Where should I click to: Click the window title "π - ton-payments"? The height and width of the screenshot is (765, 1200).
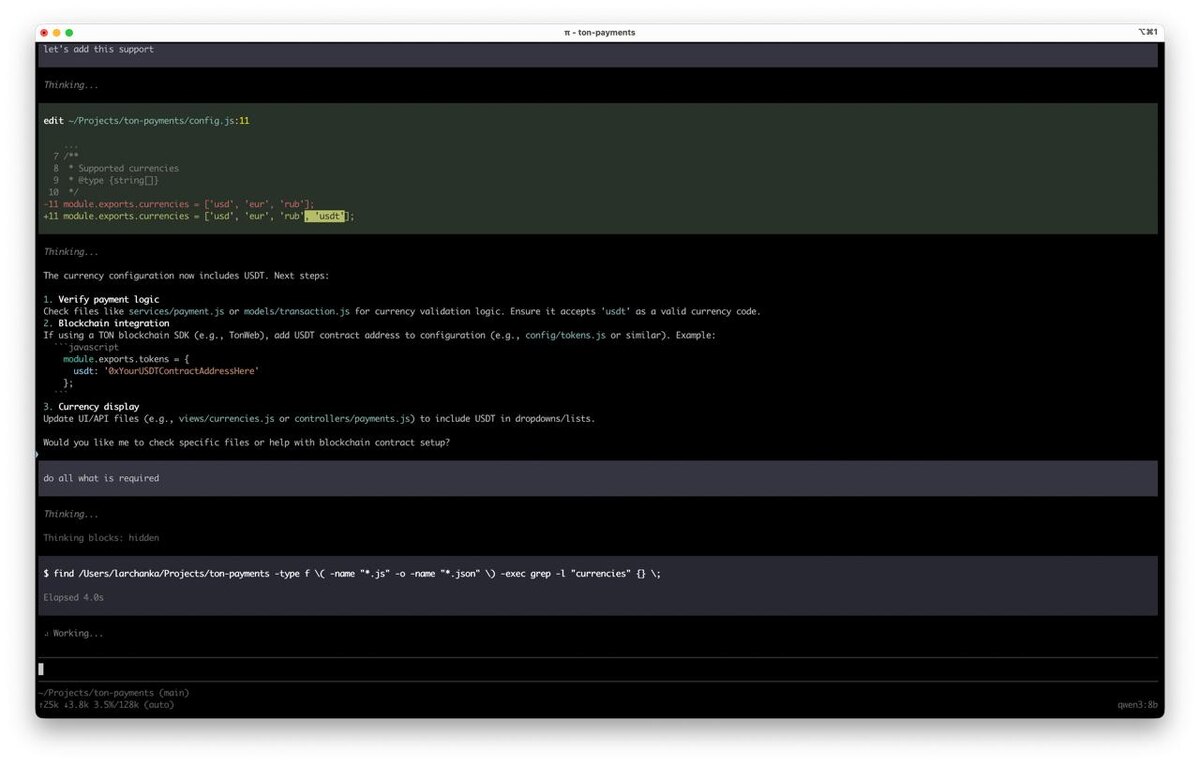pos(600,32)
